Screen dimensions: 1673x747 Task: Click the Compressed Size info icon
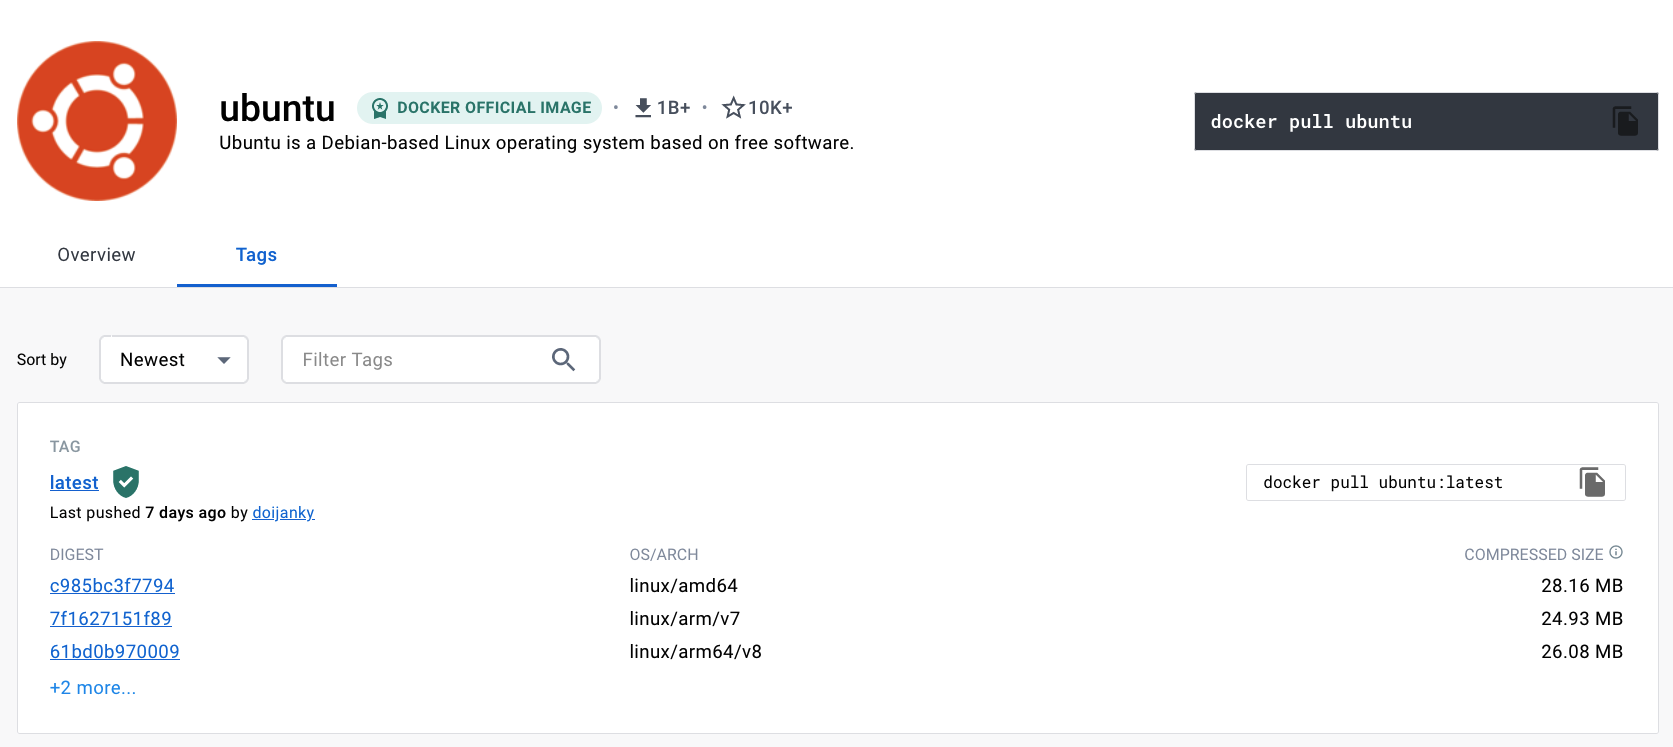(1616, 553)
